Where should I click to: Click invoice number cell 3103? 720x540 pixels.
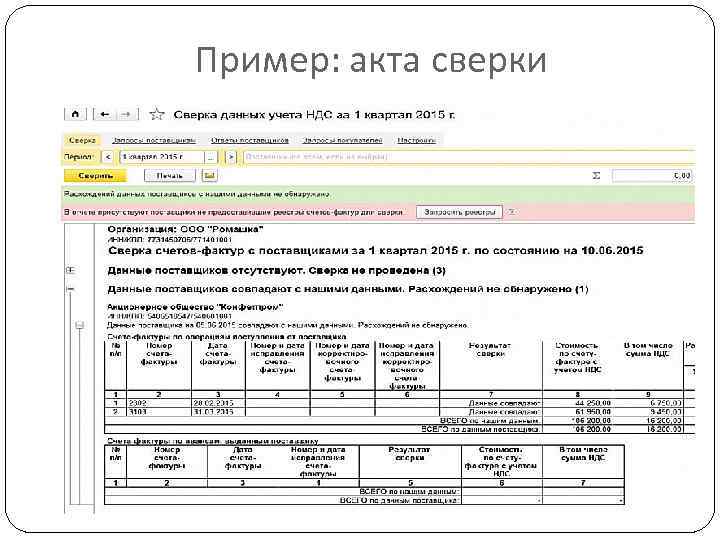click(158, 411)
